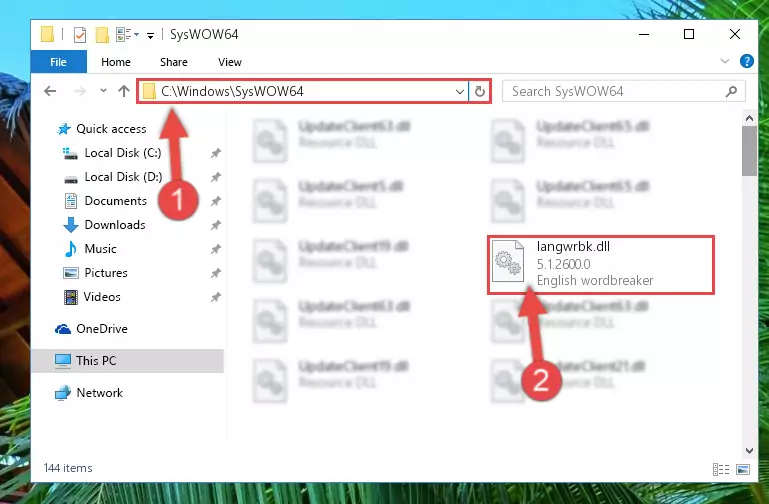The height and width of the screenshot is (504, 769).
Task: Open the recent locations dropdown arrow
Action: 103,91
